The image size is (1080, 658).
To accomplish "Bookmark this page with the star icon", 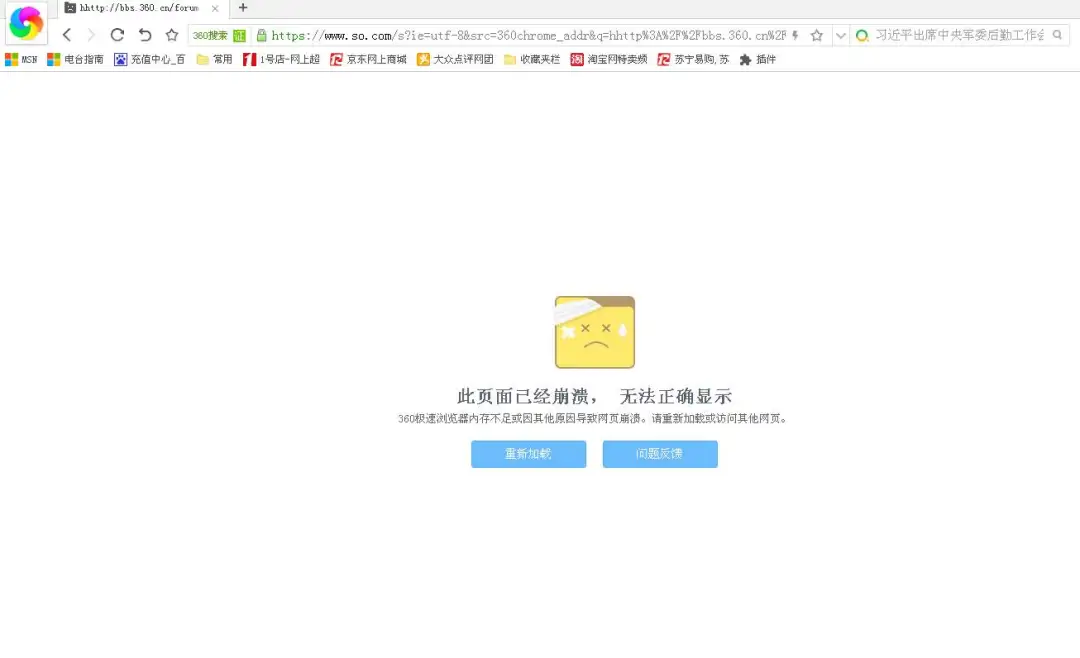I will click(x=819, y=34).
